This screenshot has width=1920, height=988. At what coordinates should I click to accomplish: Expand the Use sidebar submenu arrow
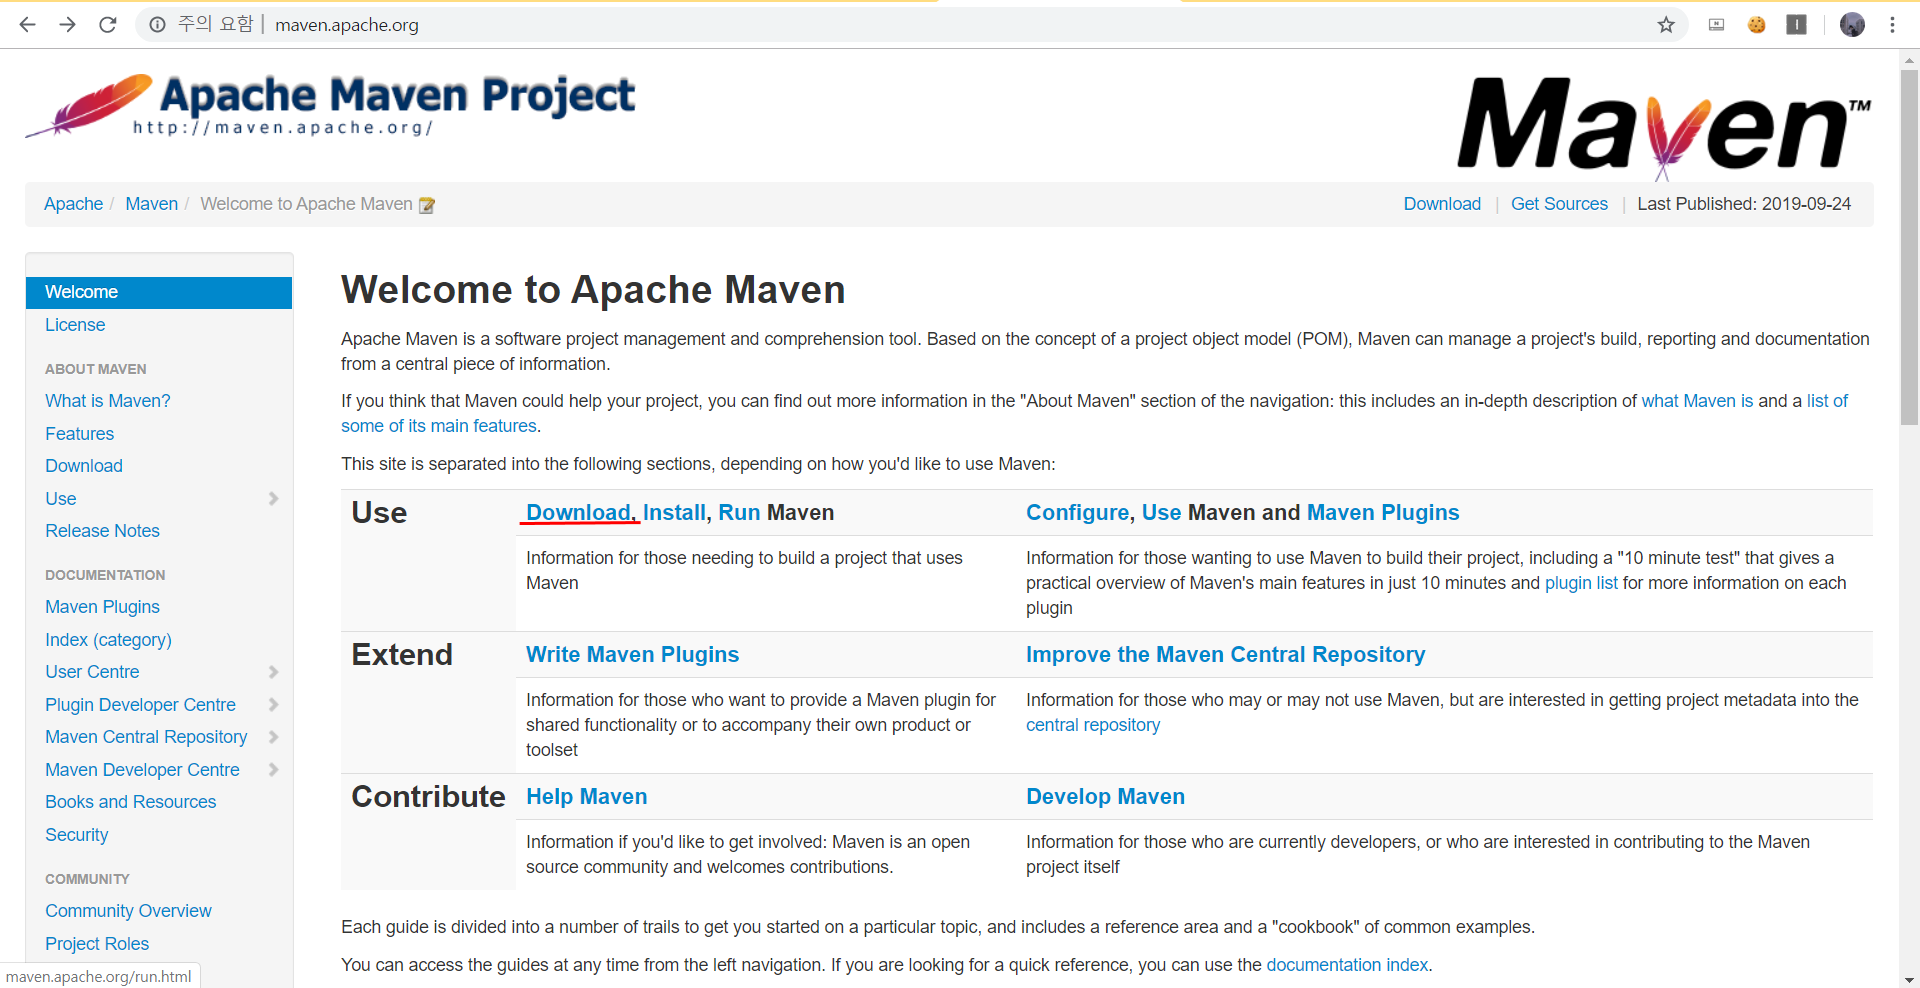pos(273,498)
